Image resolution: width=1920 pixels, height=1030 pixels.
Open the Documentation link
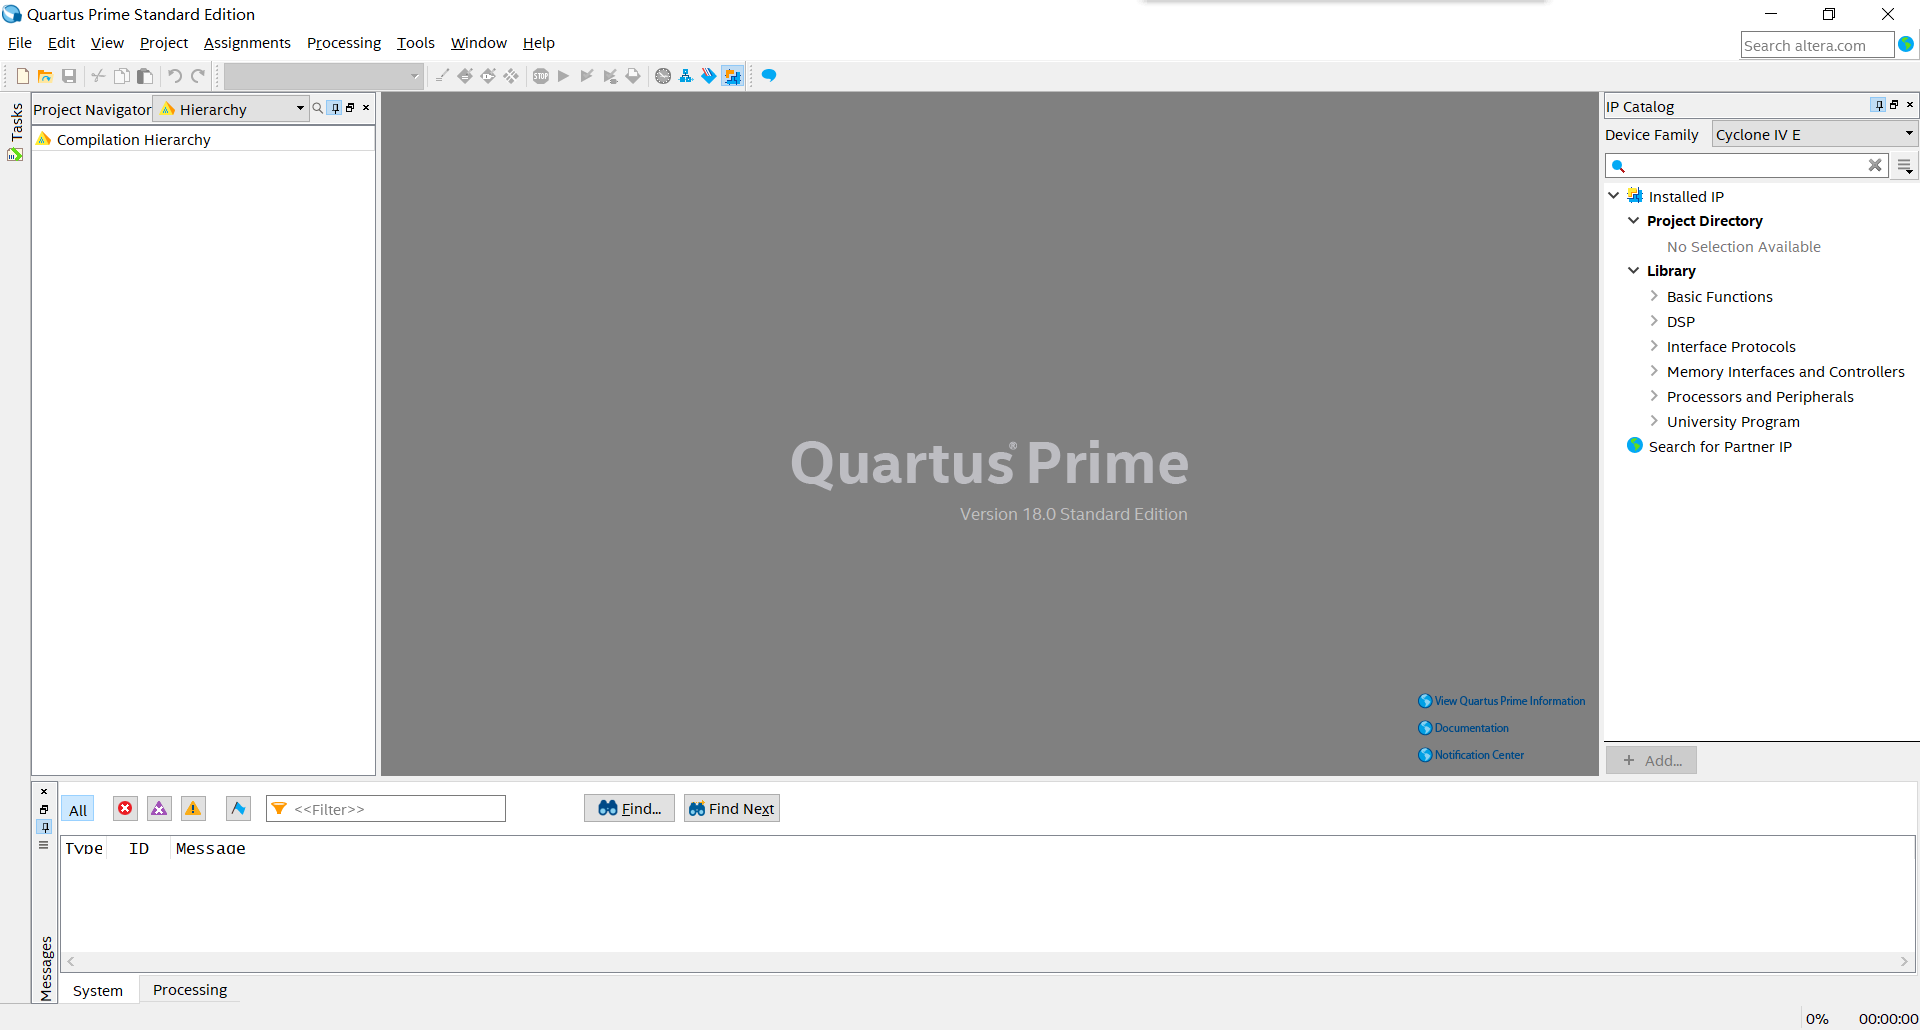pyautogui.click(x=1470, y=727)
